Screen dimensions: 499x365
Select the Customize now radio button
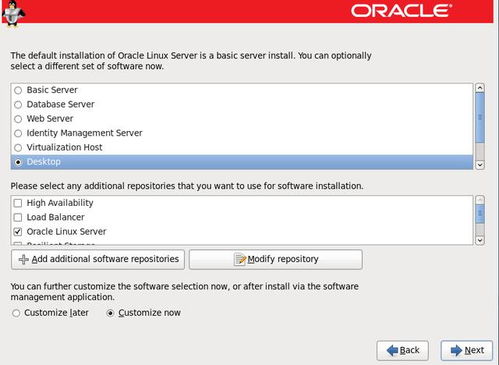110,313
